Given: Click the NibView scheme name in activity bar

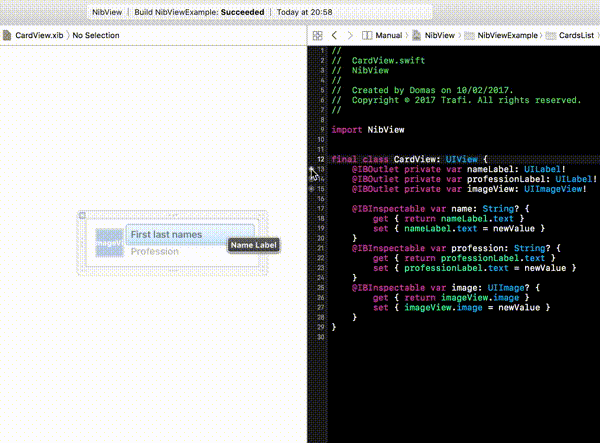Looking at the screenshot, I should (107, 12).
